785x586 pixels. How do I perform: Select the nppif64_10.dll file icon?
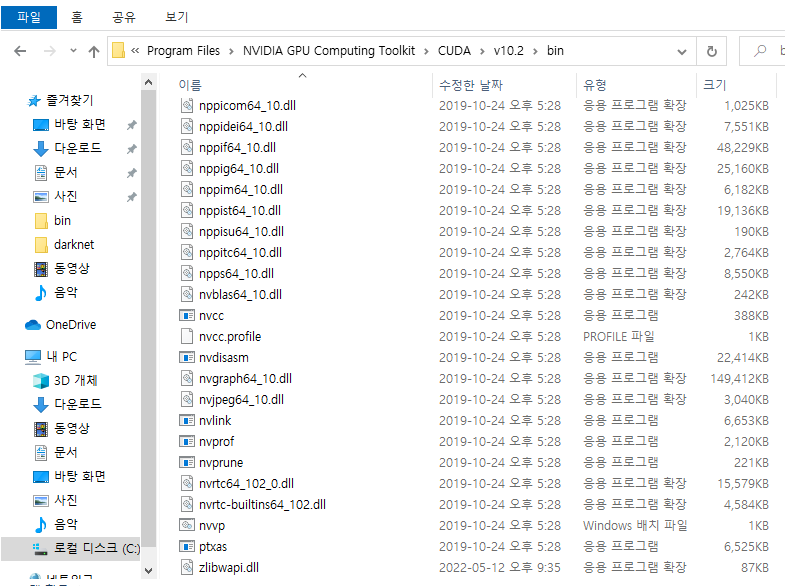point(187,148)
